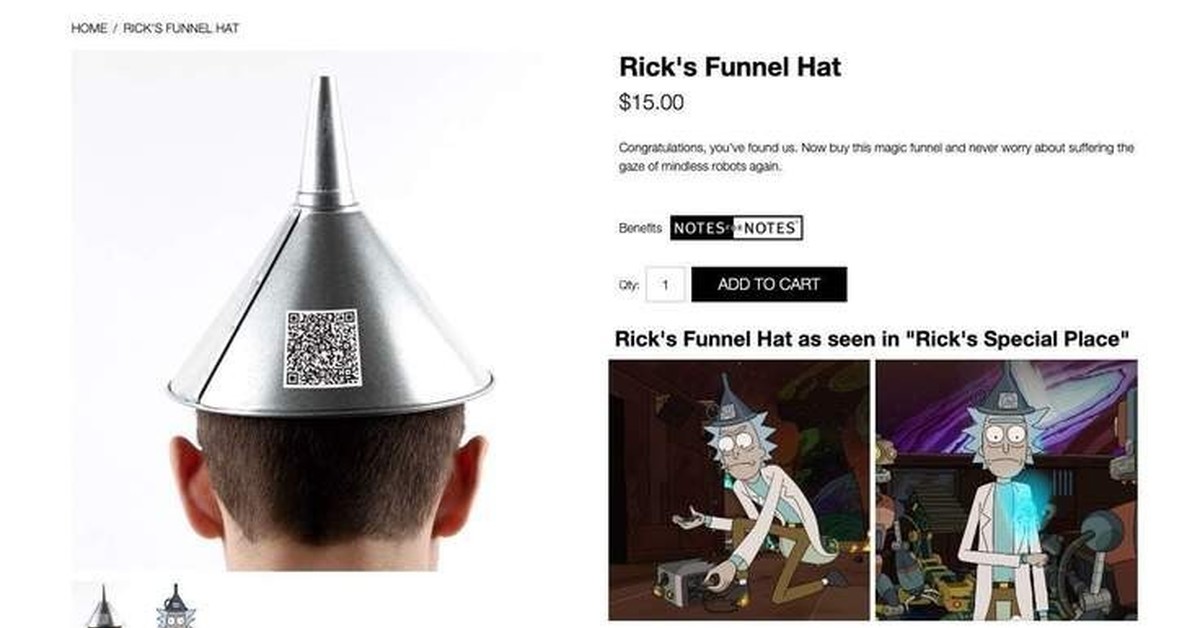
Task: Focus the Qty quantity input field
Action: click(665, 285)
